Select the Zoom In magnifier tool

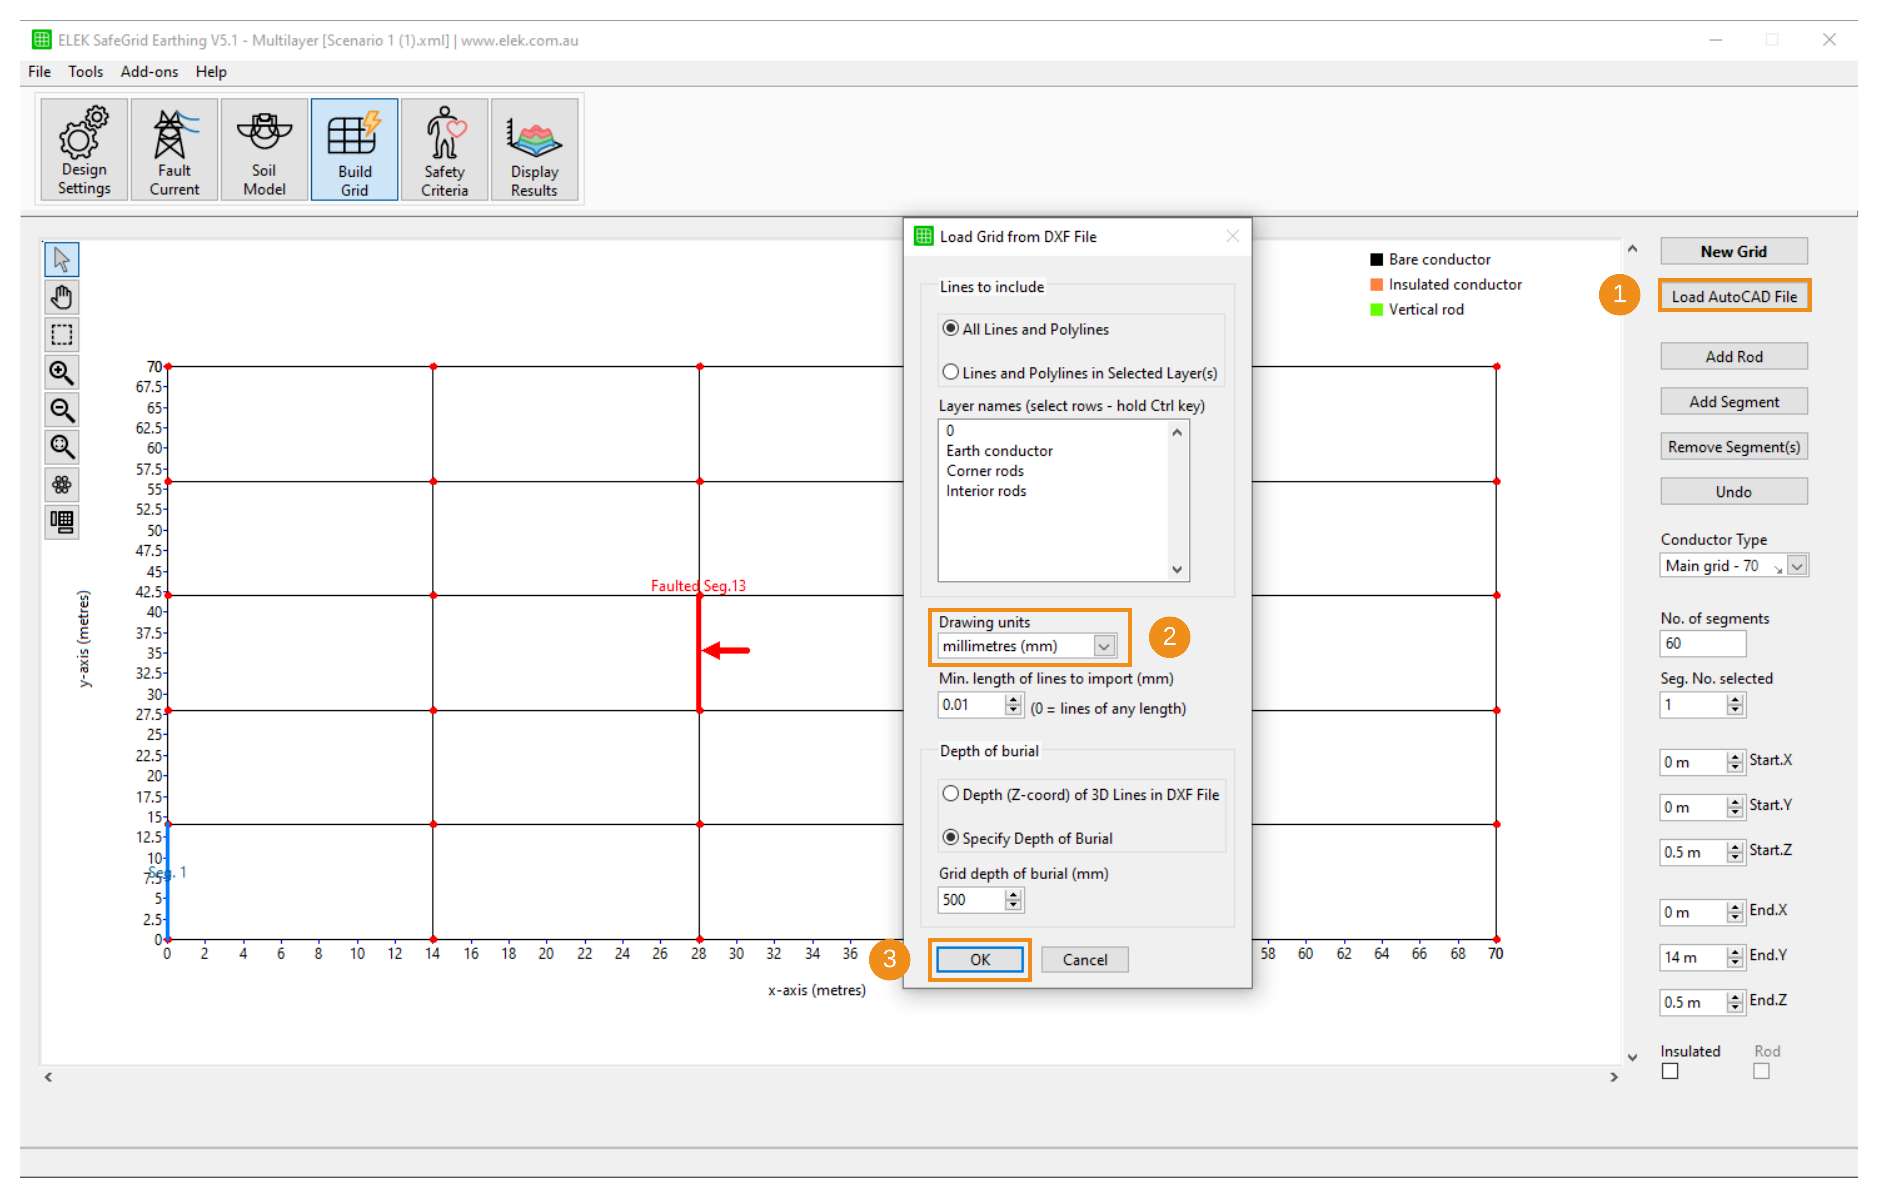(61, 372)
